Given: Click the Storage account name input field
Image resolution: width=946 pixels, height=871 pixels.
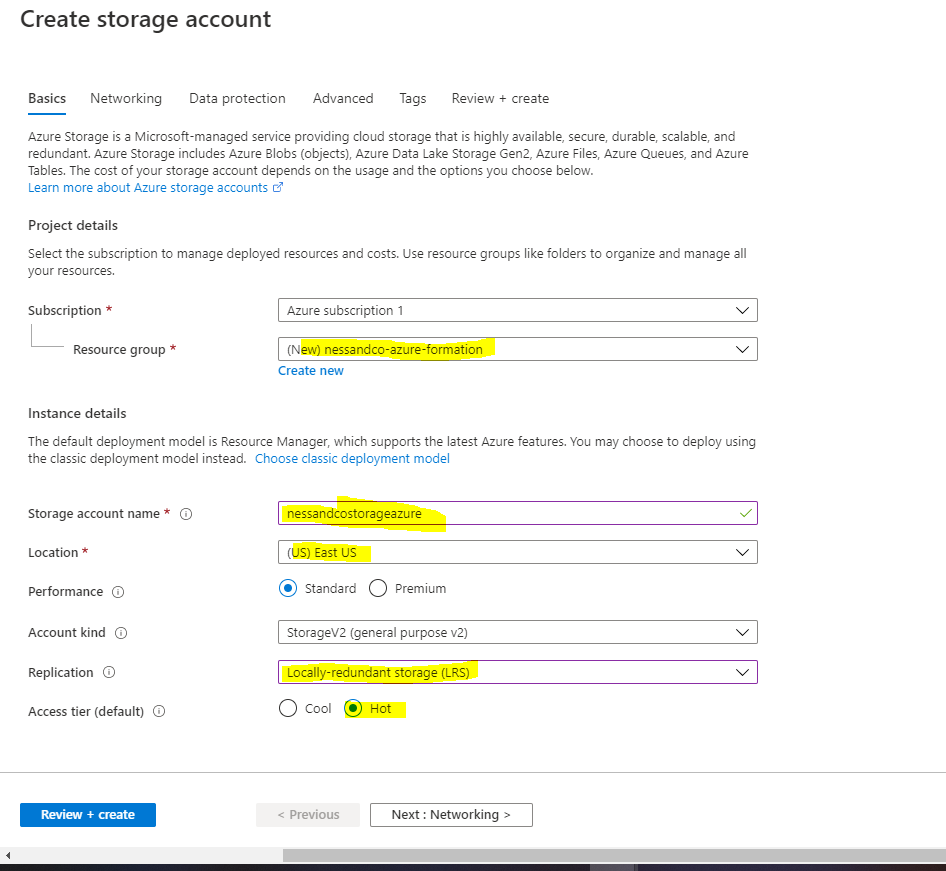Looking at the screenshot, I should pos(518,513).
